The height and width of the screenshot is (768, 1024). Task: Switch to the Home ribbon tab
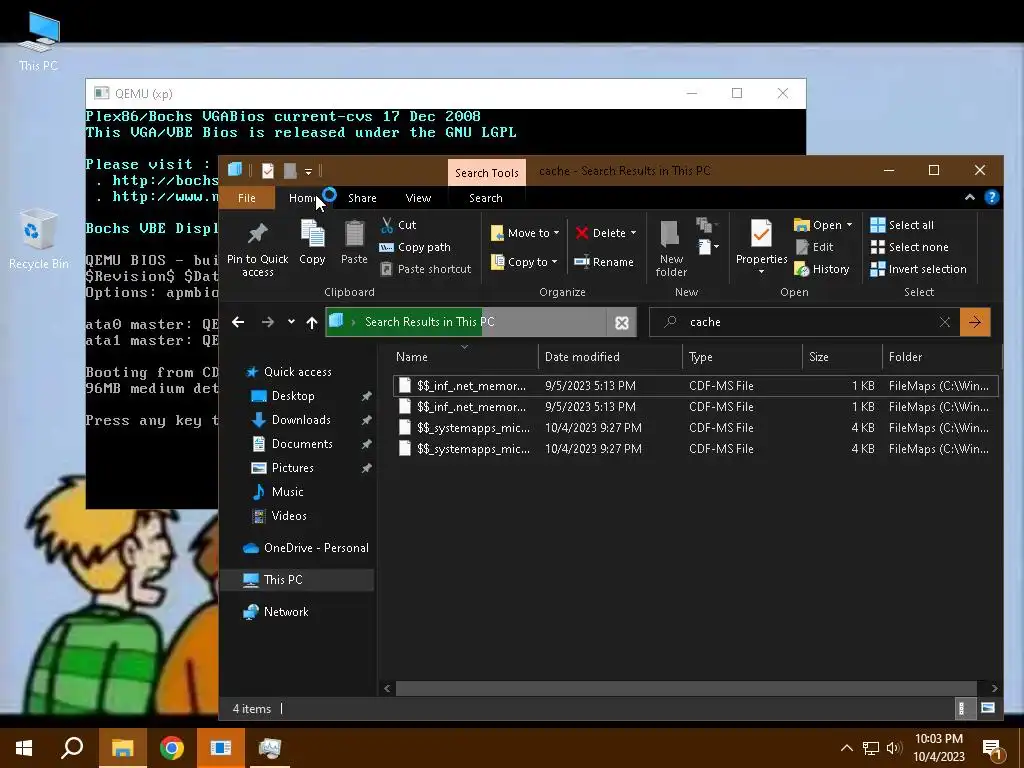point(303,198)
